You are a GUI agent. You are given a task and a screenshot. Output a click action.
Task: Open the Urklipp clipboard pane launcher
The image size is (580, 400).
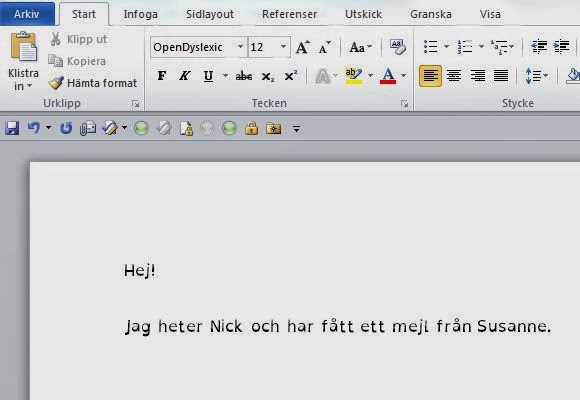tap(135, 104)
